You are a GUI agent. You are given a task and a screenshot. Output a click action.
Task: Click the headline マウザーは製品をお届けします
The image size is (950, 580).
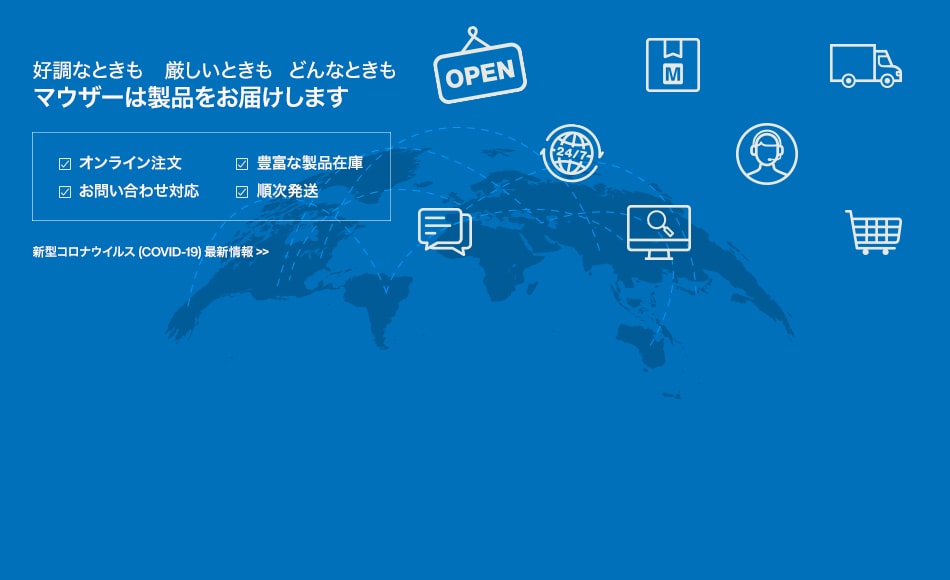[x=190, y=98]
